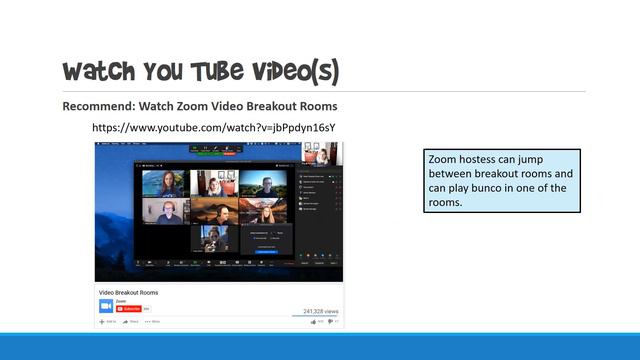Click the thumbs-up like icon

(313, 322)
